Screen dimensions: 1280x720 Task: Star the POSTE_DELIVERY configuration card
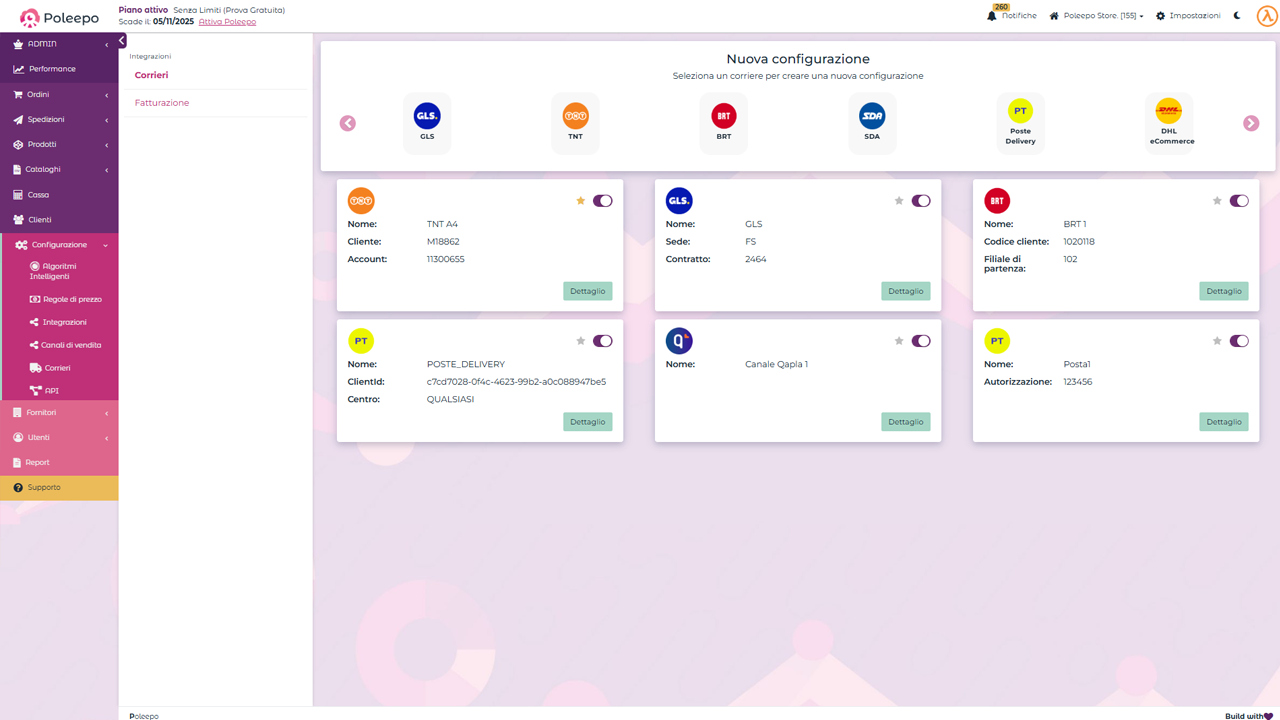(581, 341)
